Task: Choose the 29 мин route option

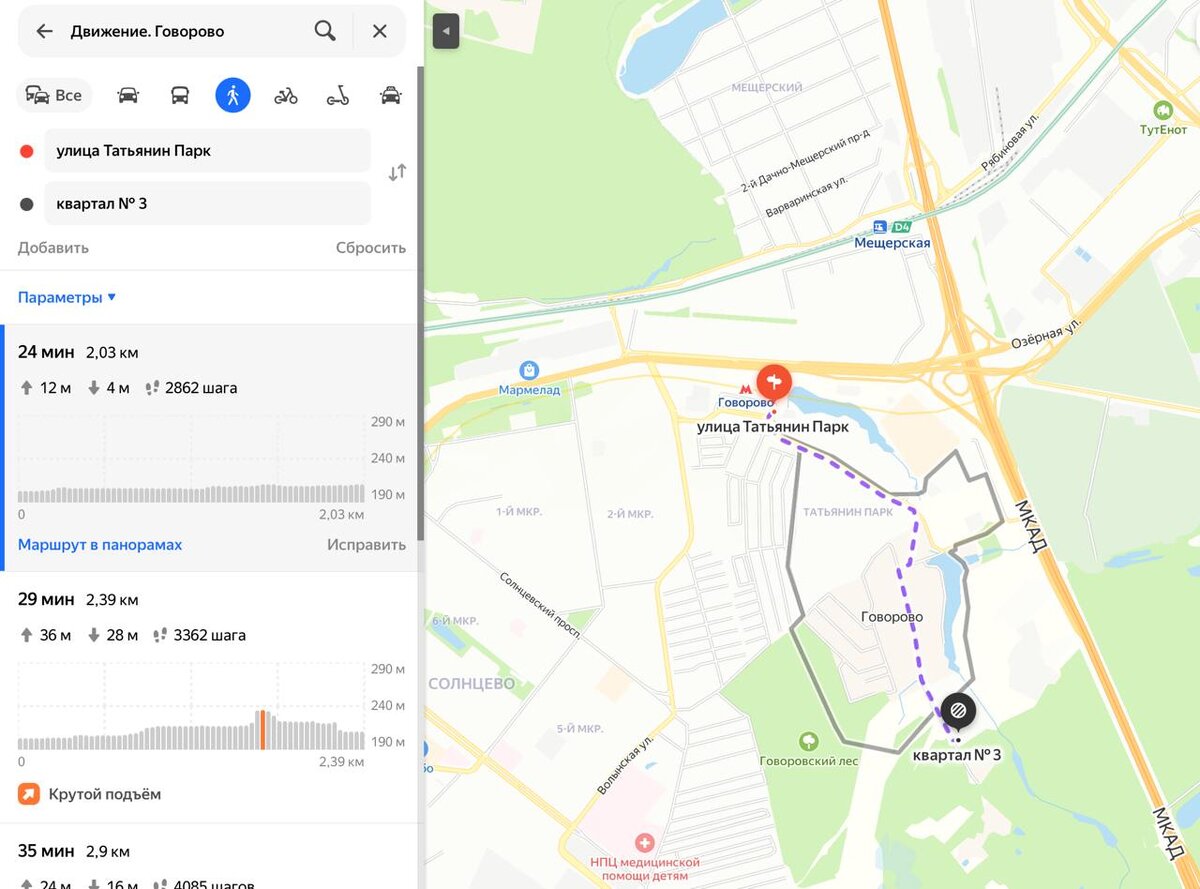Action: point(209,697)
